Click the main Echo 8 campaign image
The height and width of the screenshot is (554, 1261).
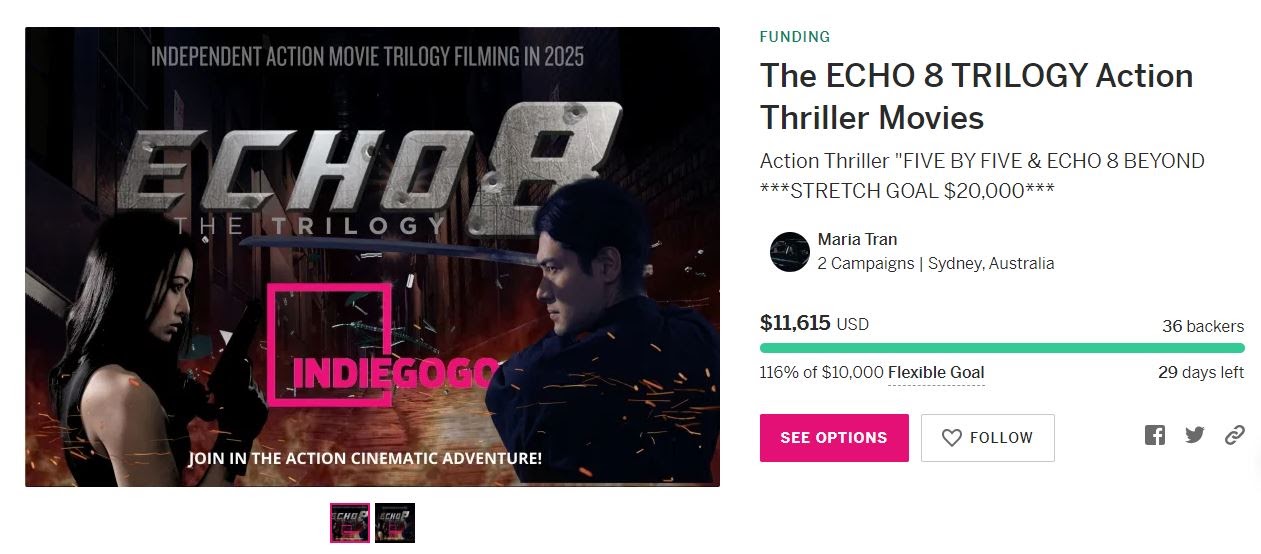click(x=372, y=257)
